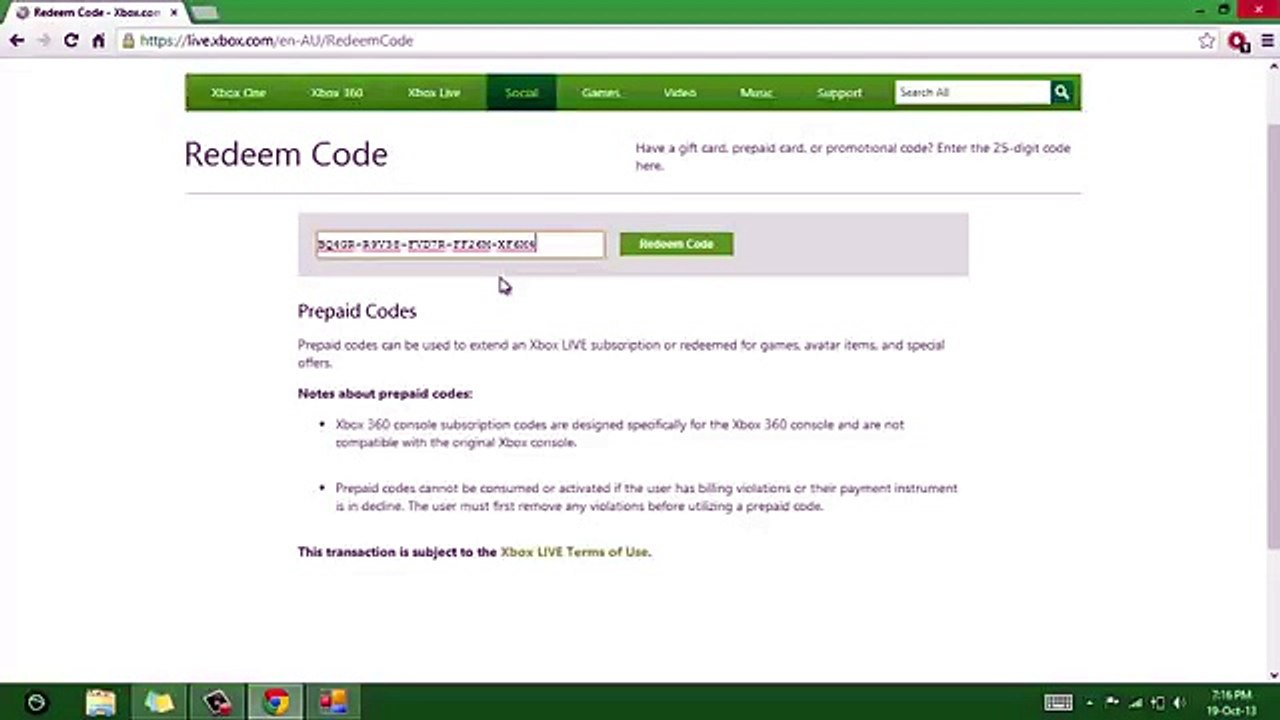Open the Music menu

[756, 92]
